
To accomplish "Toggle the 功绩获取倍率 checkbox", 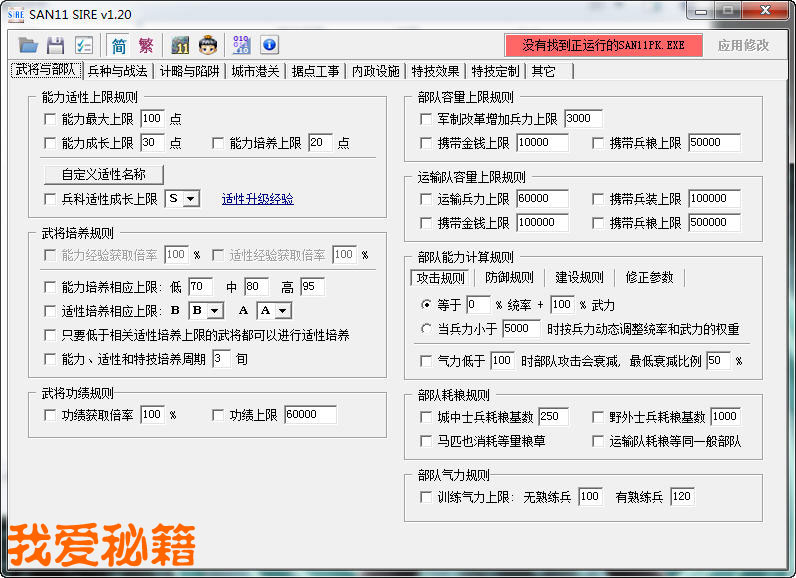I will 51,415.
